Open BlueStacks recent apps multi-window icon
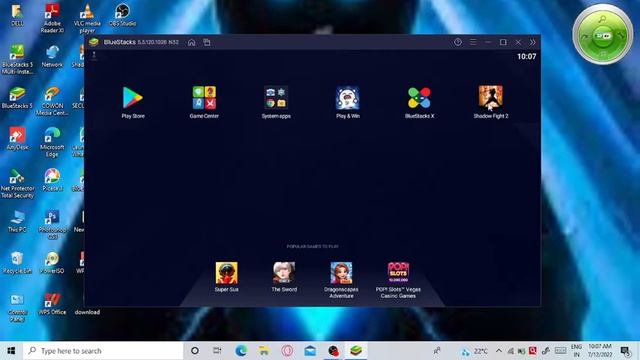 207,42
